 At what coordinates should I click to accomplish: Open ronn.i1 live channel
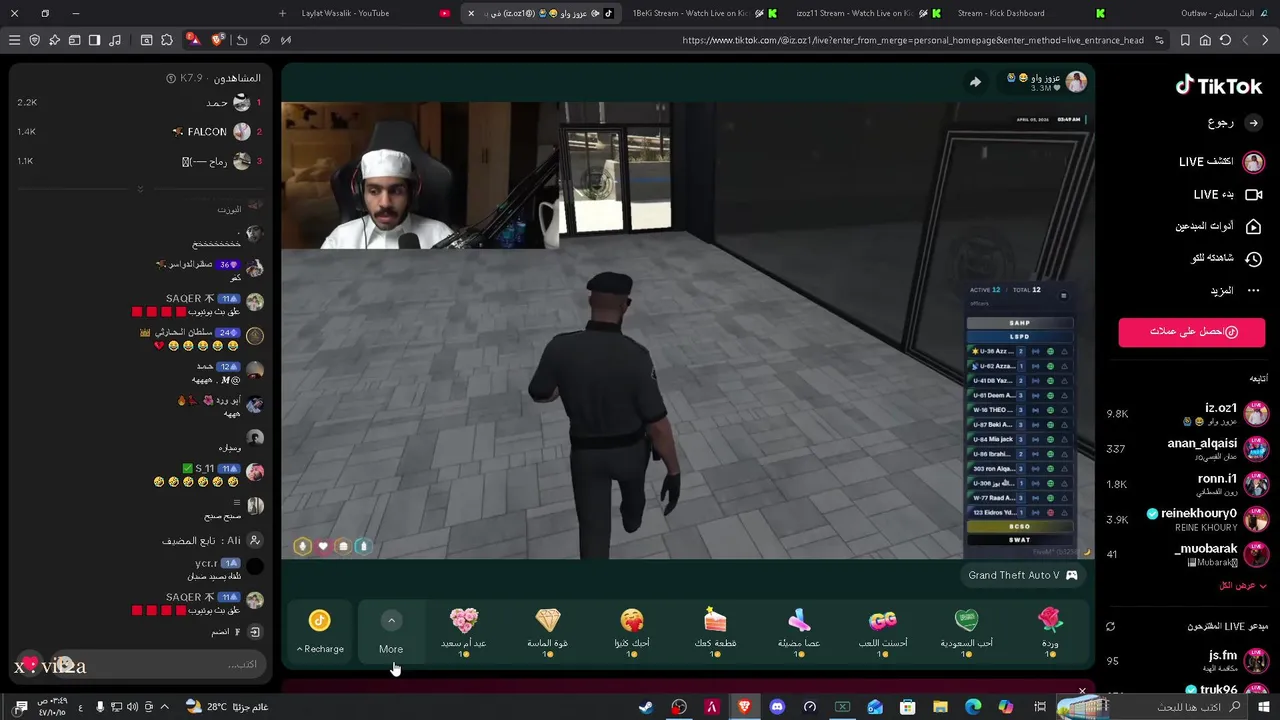point(1187,484)
